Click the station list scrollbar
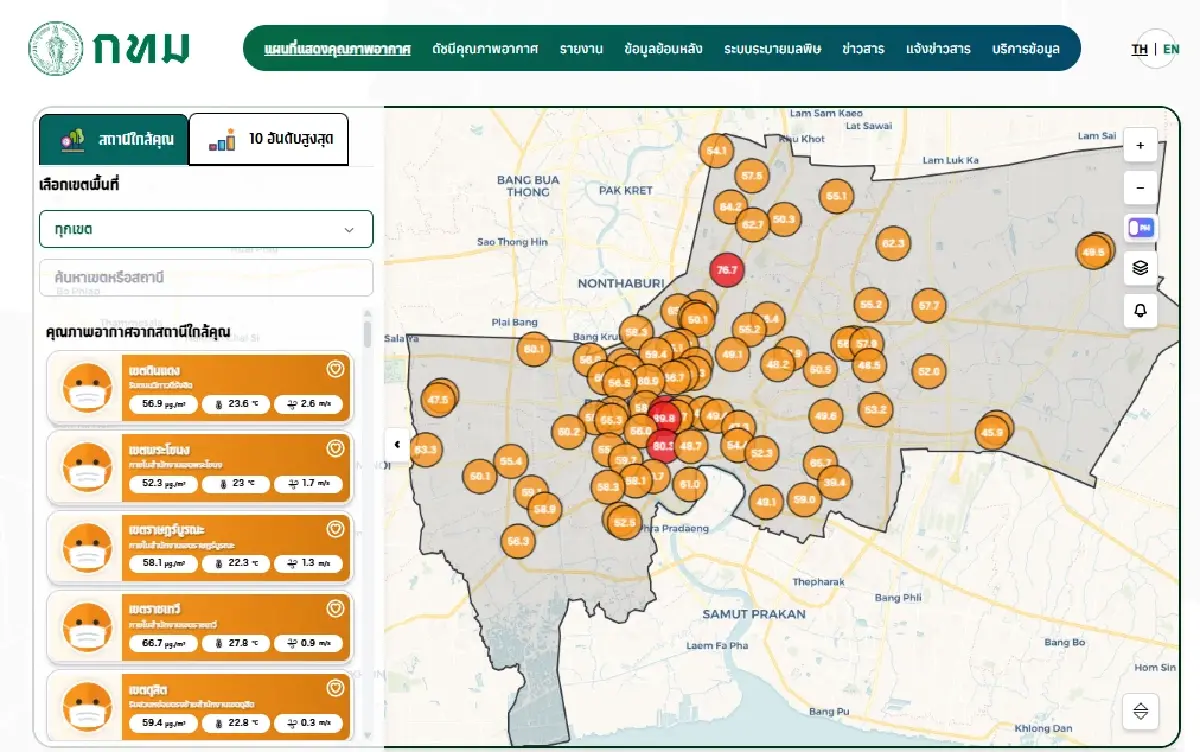 pyautogui.click(x=367, y=334)
